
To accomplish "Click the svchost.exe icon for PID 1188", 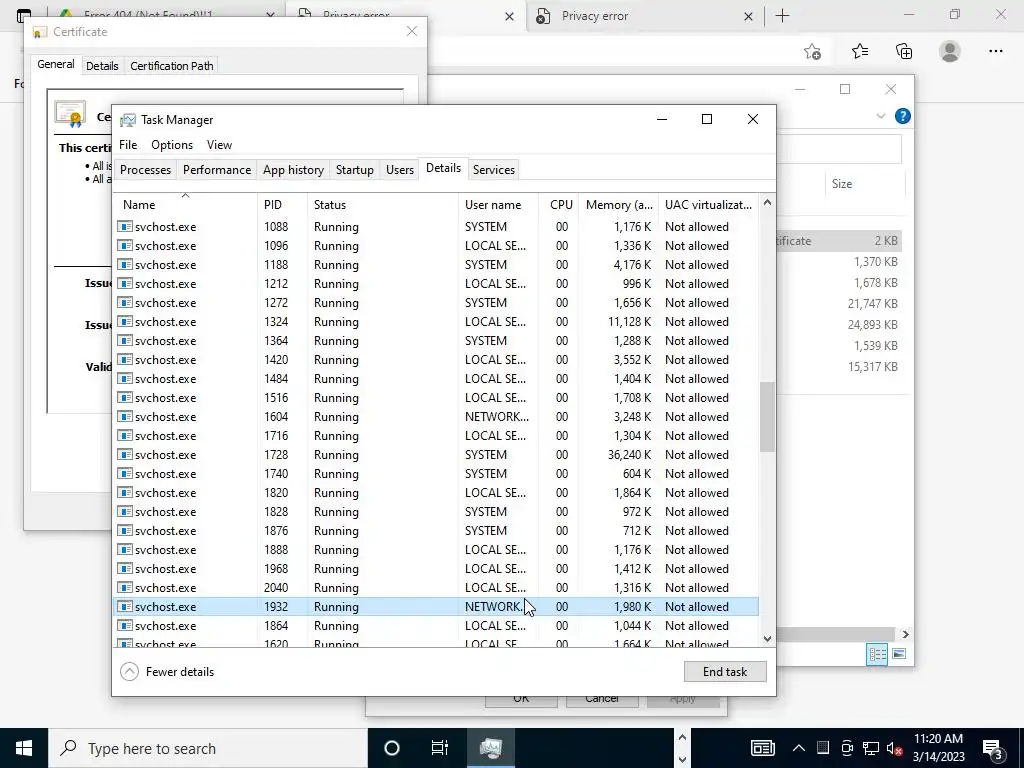I will pos(125,264).
